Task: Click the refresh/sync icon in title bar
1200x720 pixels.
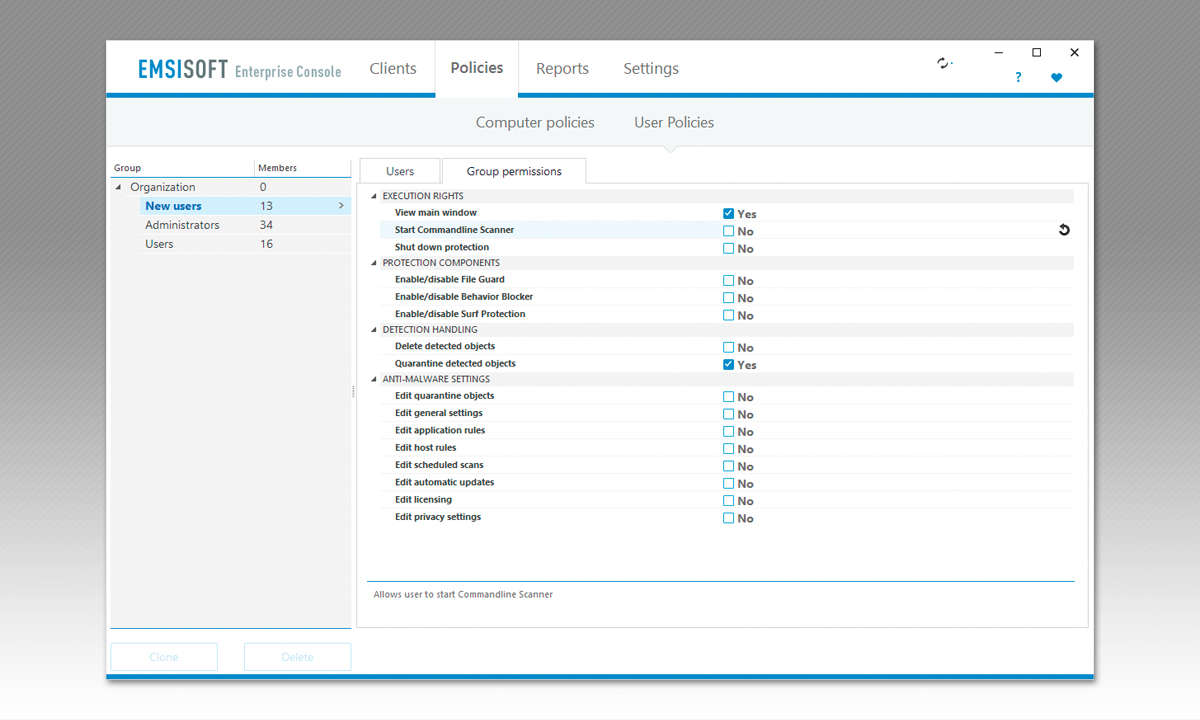Action: 944,63
